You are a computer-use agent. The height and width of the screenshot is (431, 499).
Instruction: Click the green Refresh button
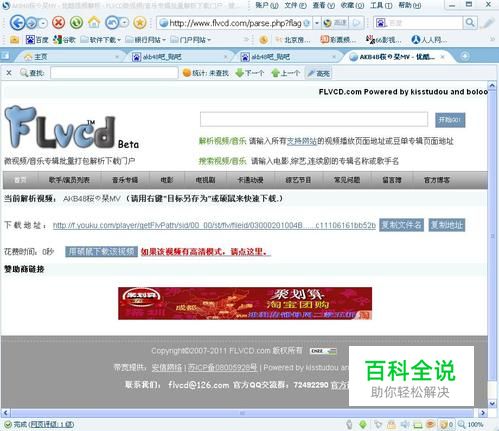(x=76, y=23)
